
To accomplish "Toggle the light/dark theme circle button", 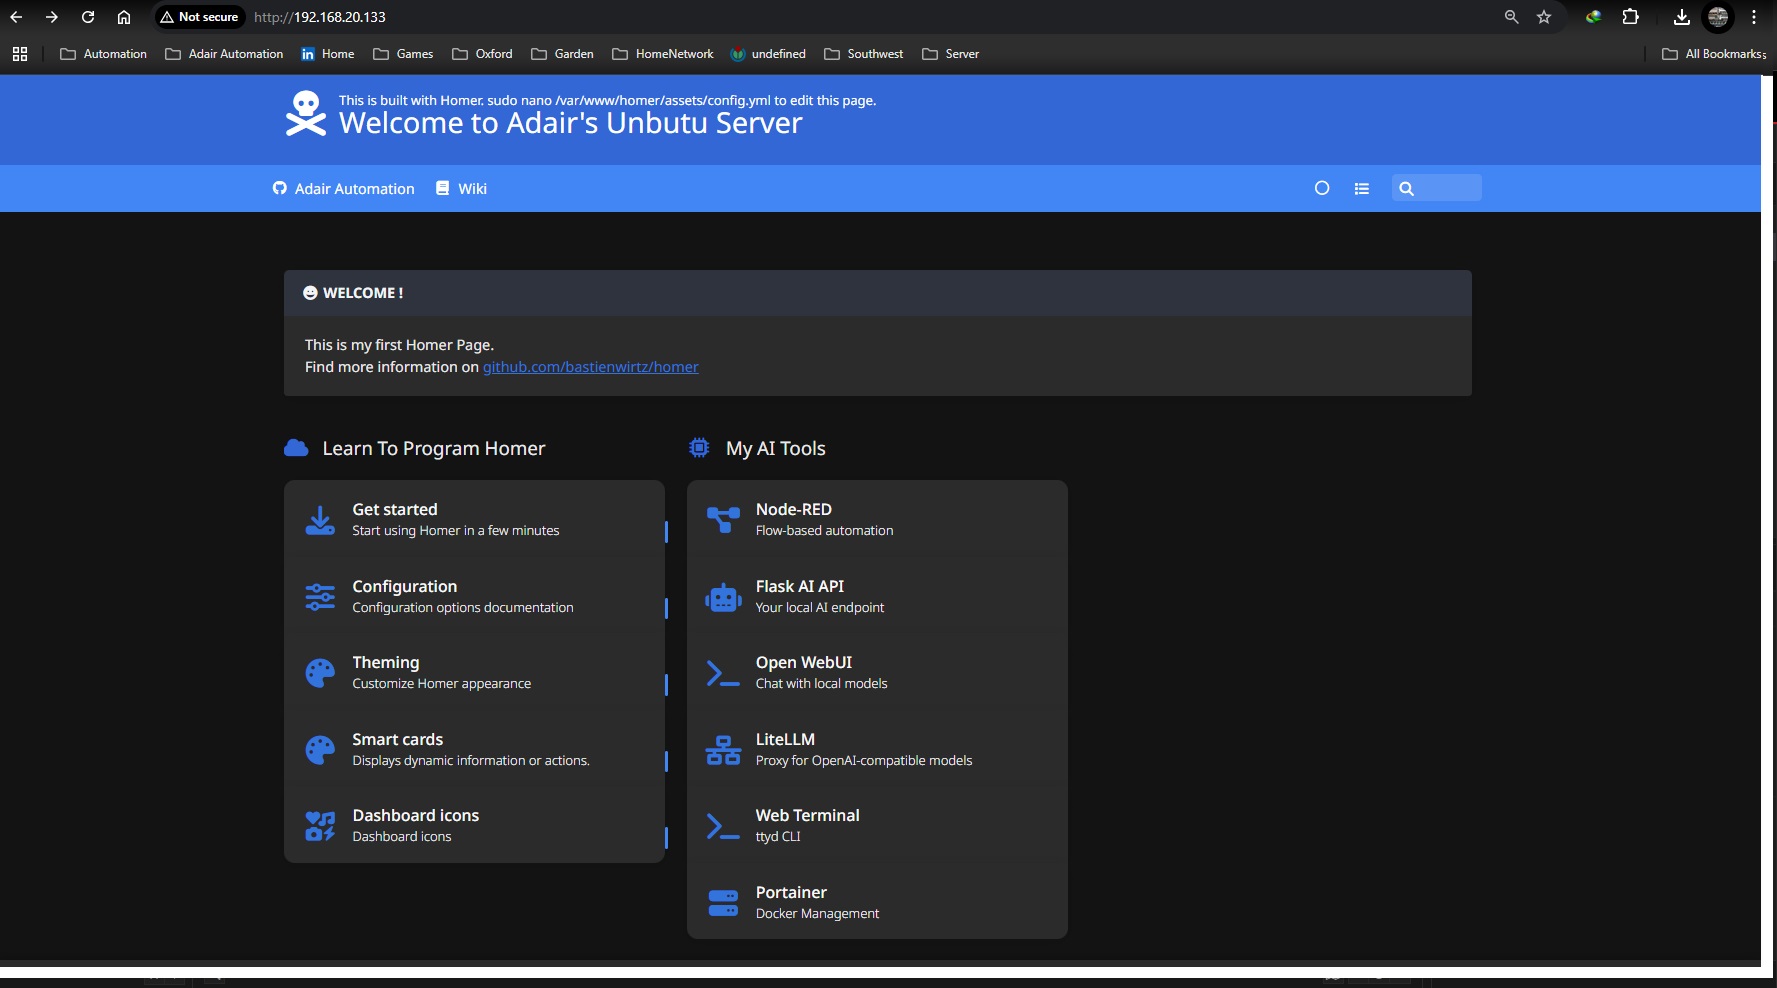I will tap(1322, 188).
